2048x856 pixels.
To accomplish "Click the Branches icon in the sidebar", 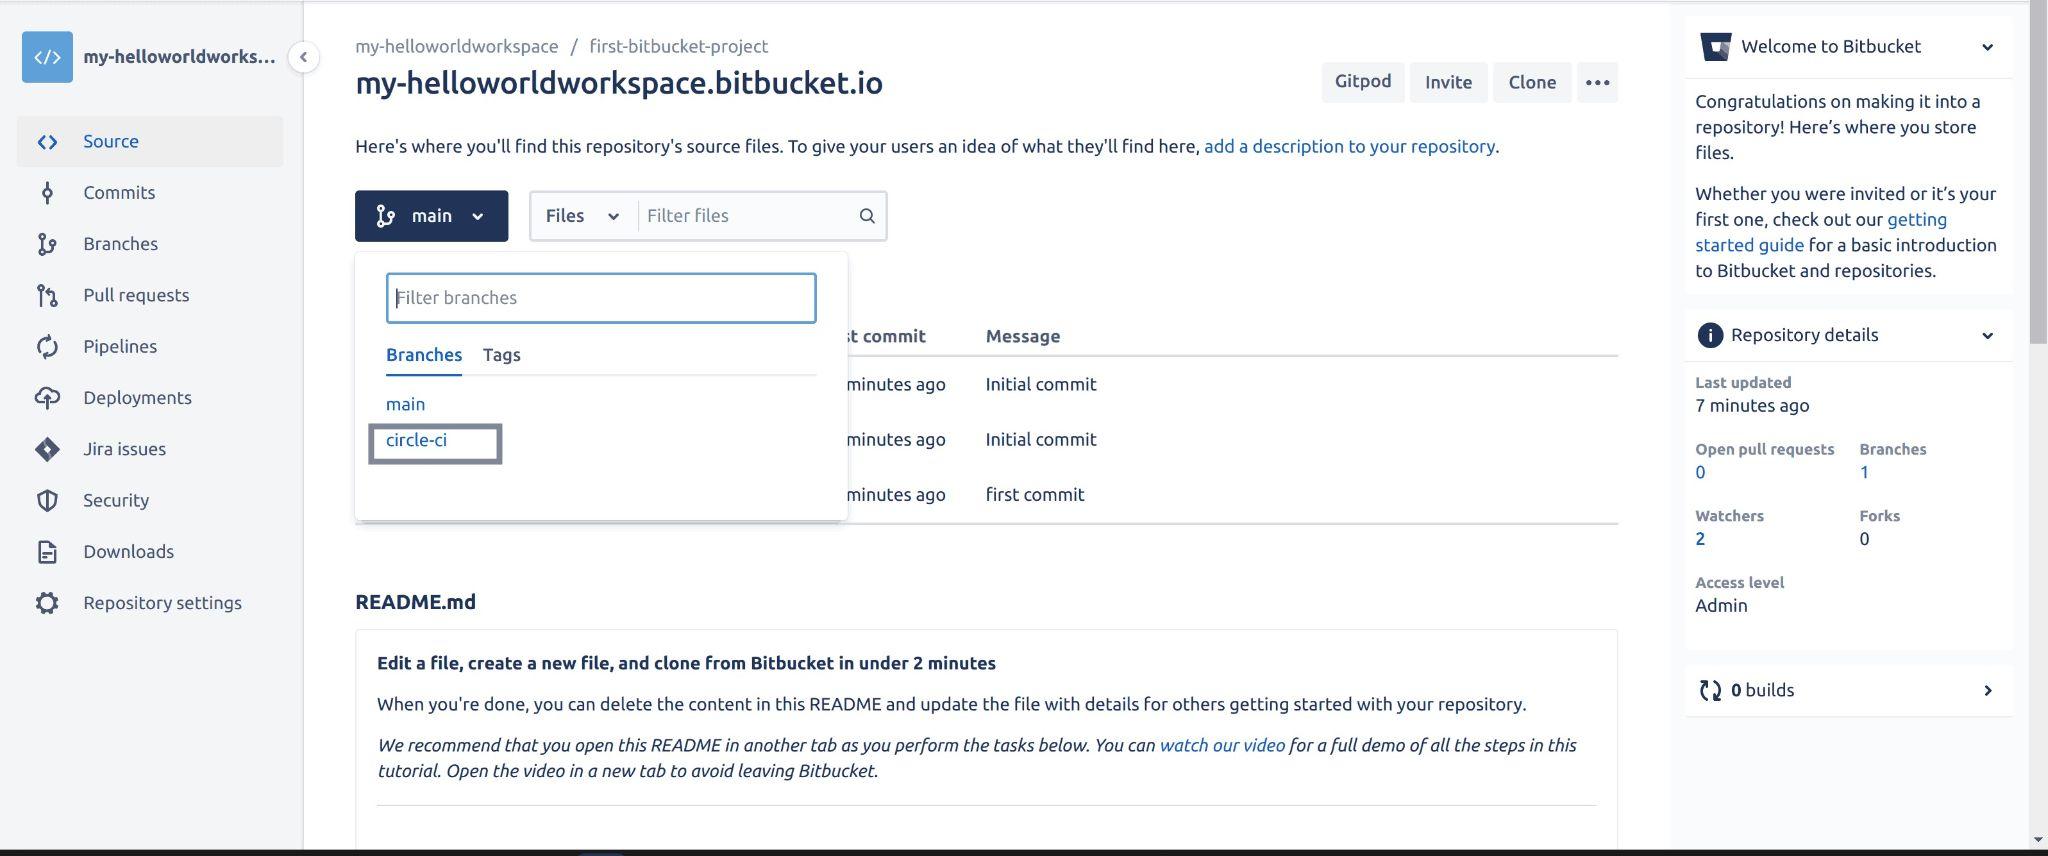I will [x=47, y=244].
